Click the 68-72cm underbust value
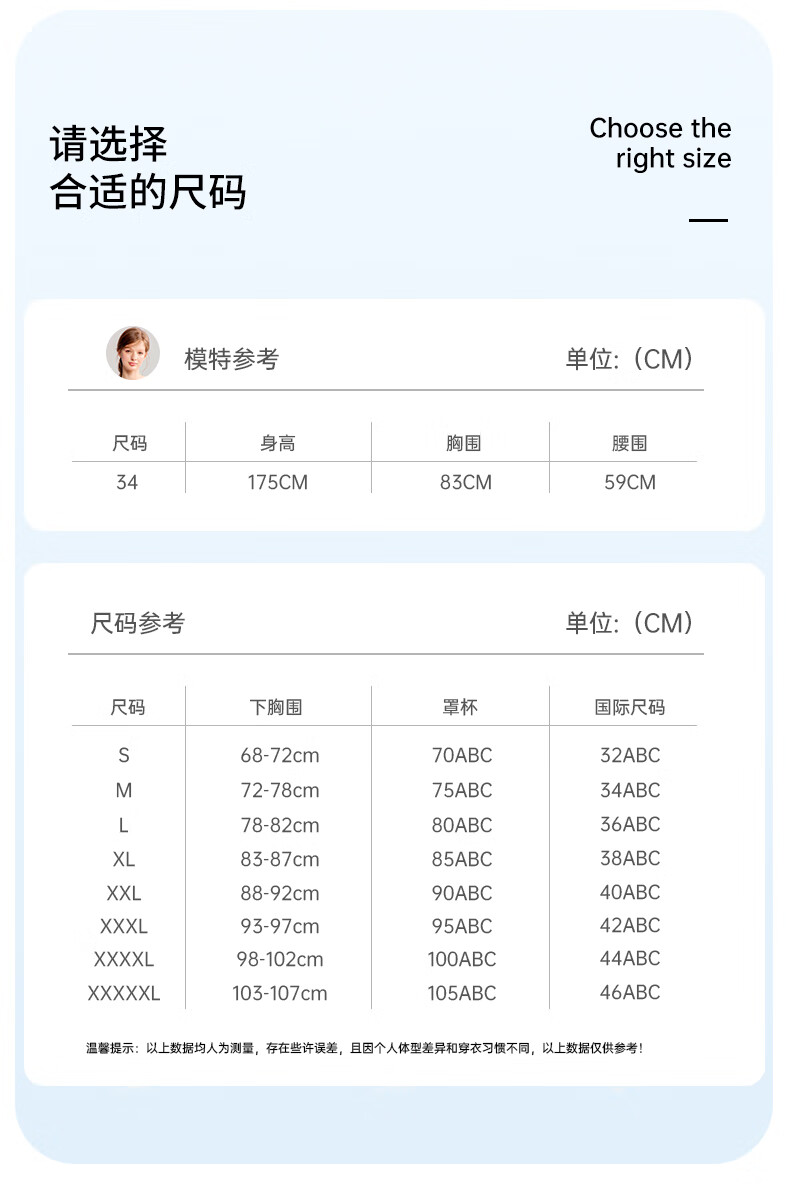 click(280, 755)
